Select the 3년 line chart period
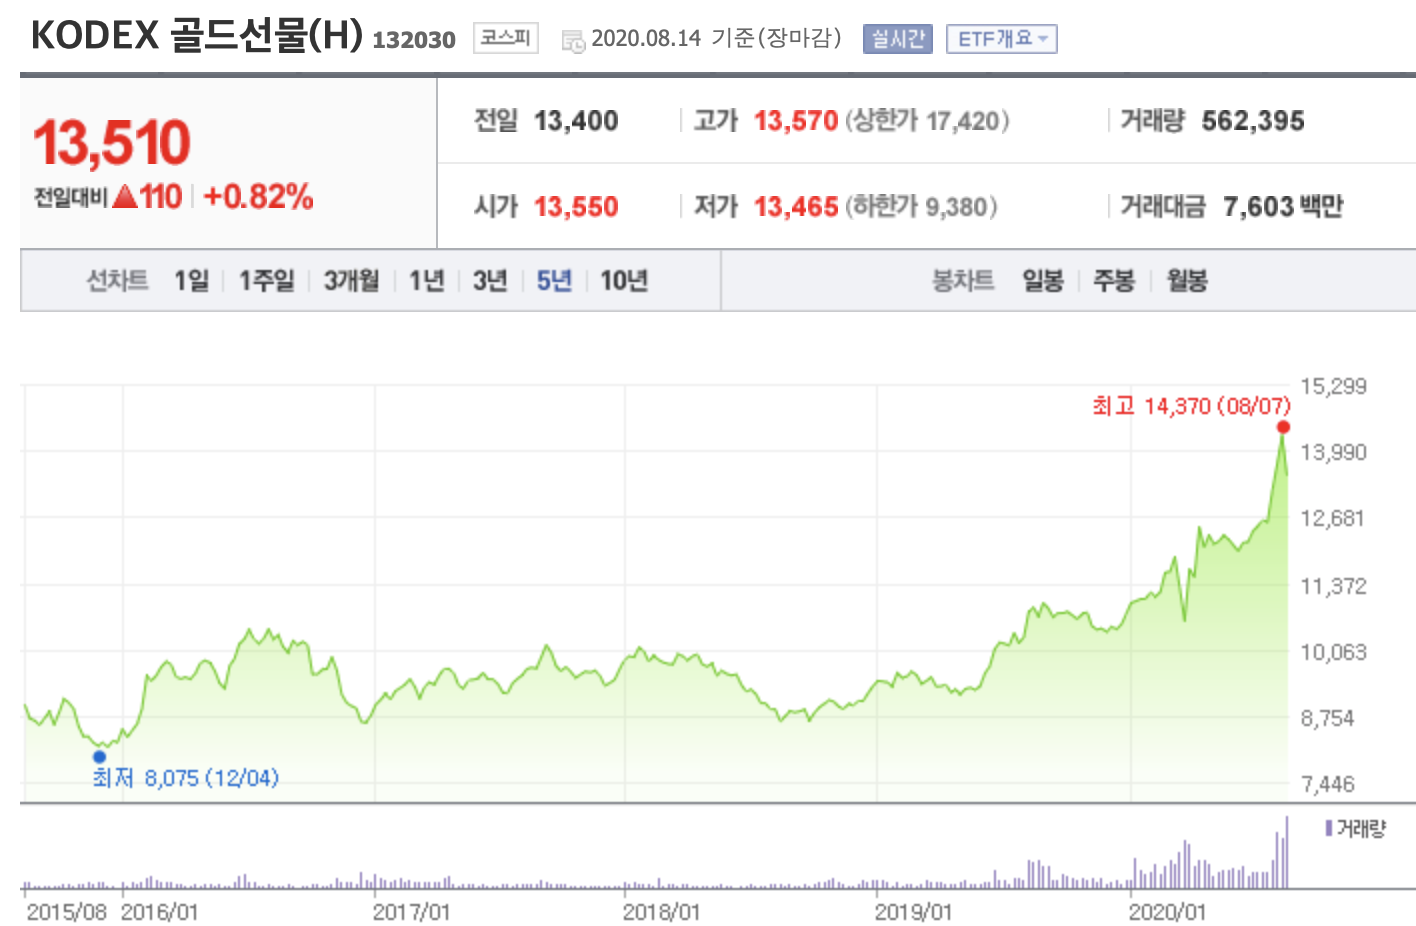1416x926 pixels. [490, 280]
